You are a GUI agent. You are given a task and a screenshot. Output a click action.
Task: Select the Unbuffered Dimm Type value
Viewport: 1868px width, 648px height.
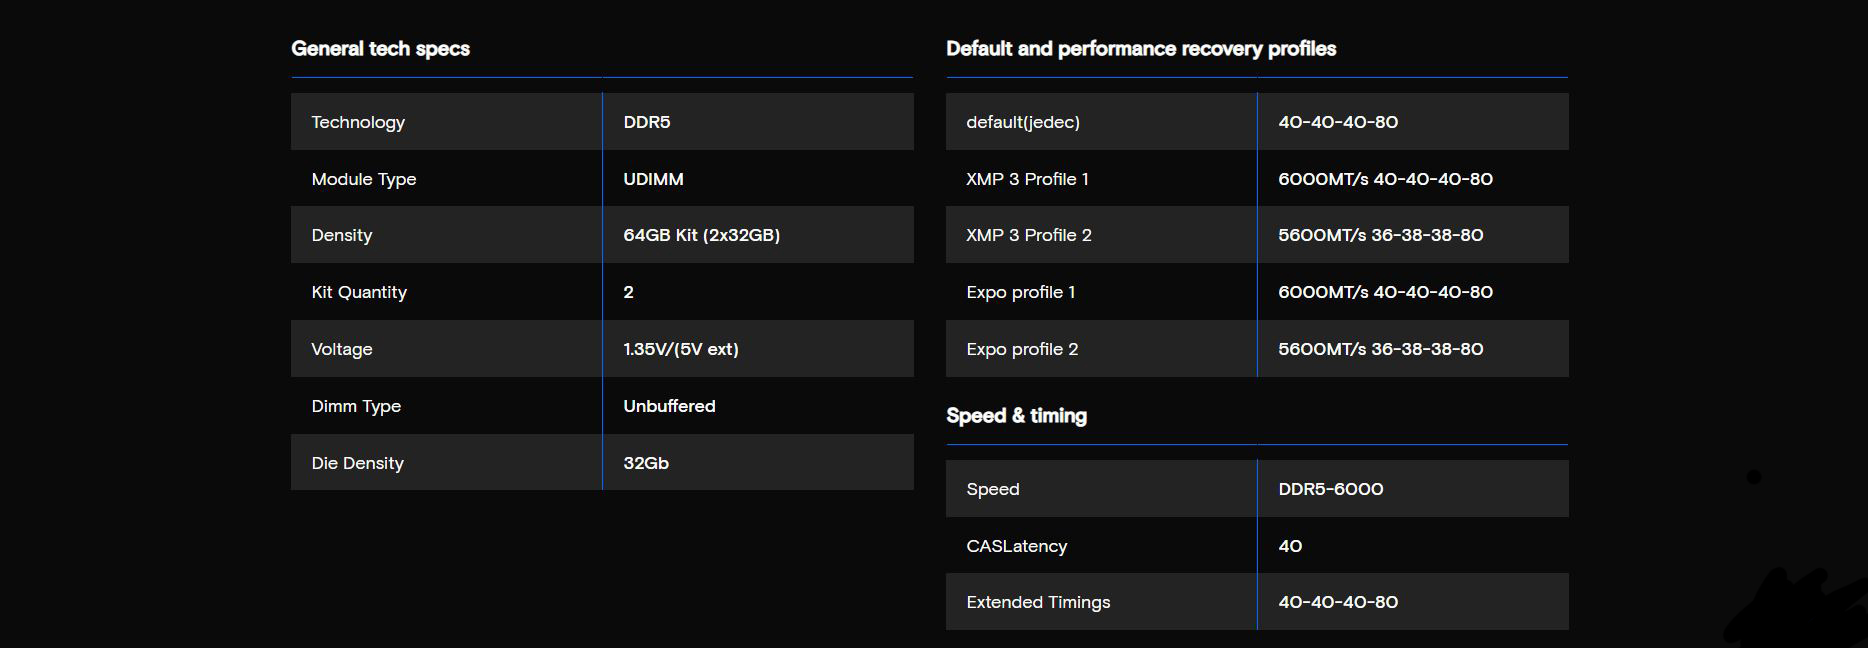[669, 406]
